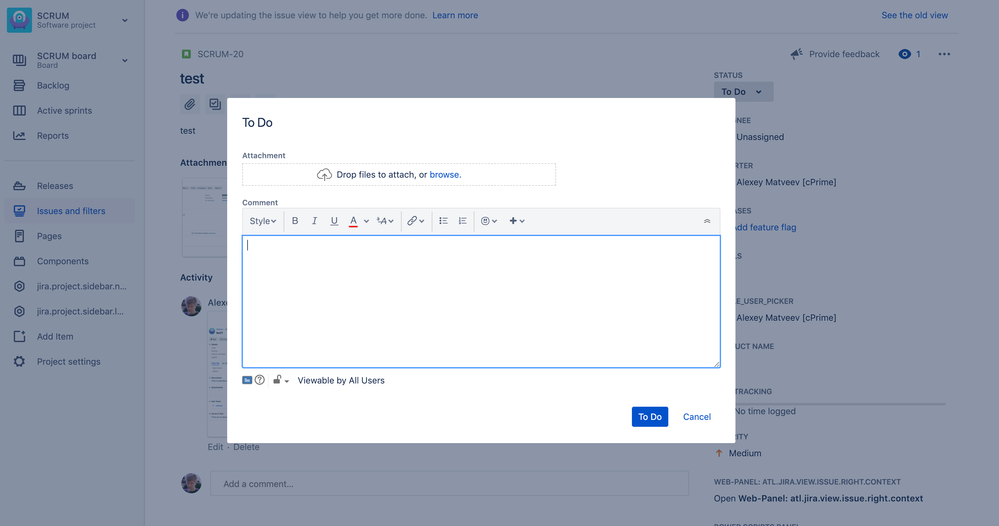Insert a bullet list in comment
This screenshot has width=999, height=526.
coord(443,221)
